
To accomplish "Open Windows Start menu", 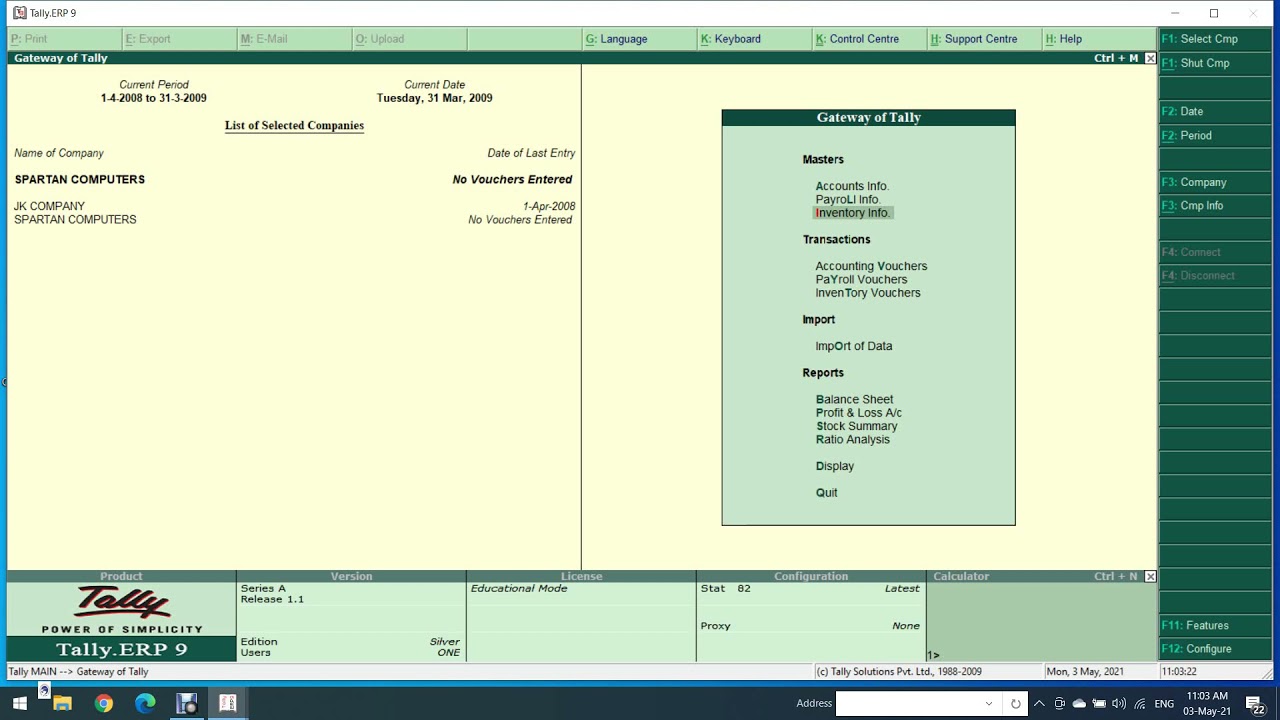I will pos(20,704).
